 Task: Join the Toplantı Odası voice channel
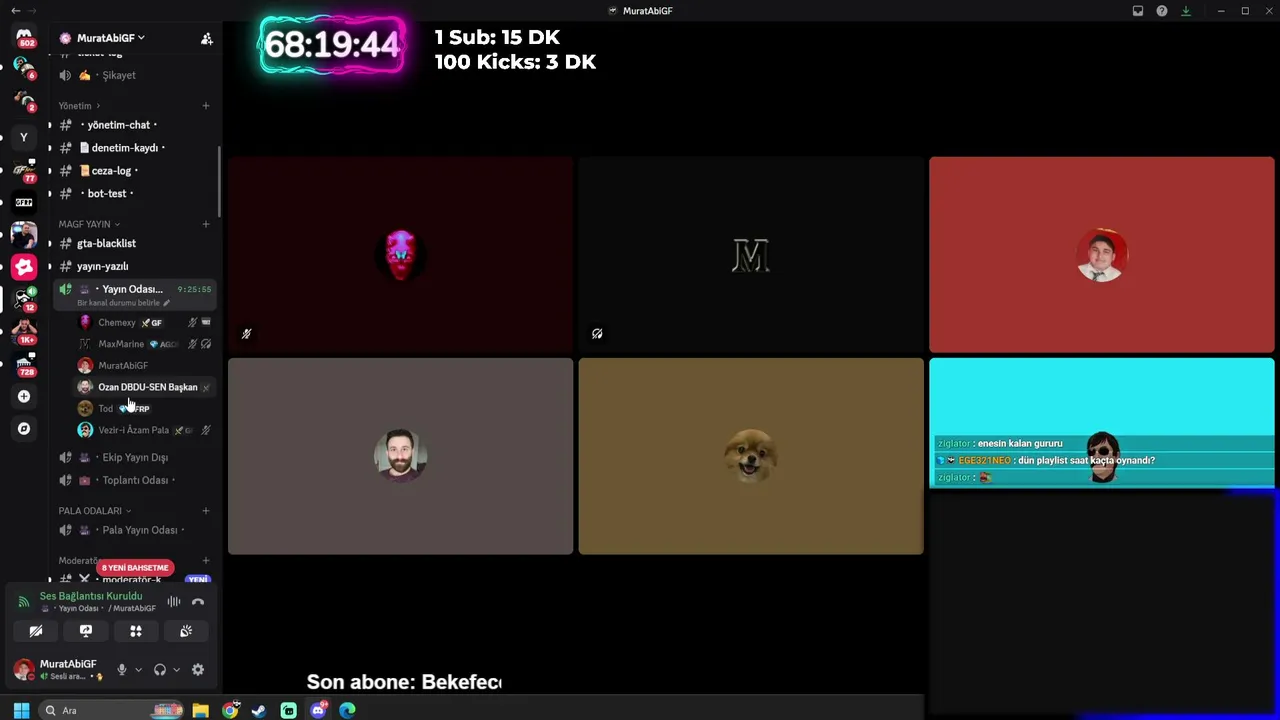point(133,481)
